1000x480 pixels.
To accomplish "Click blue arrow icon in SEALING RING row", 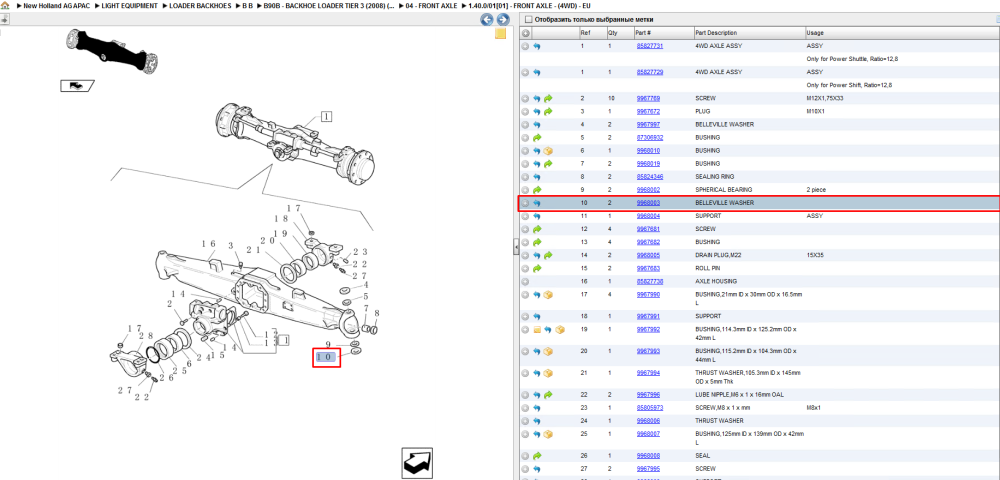I will point(536,177).
